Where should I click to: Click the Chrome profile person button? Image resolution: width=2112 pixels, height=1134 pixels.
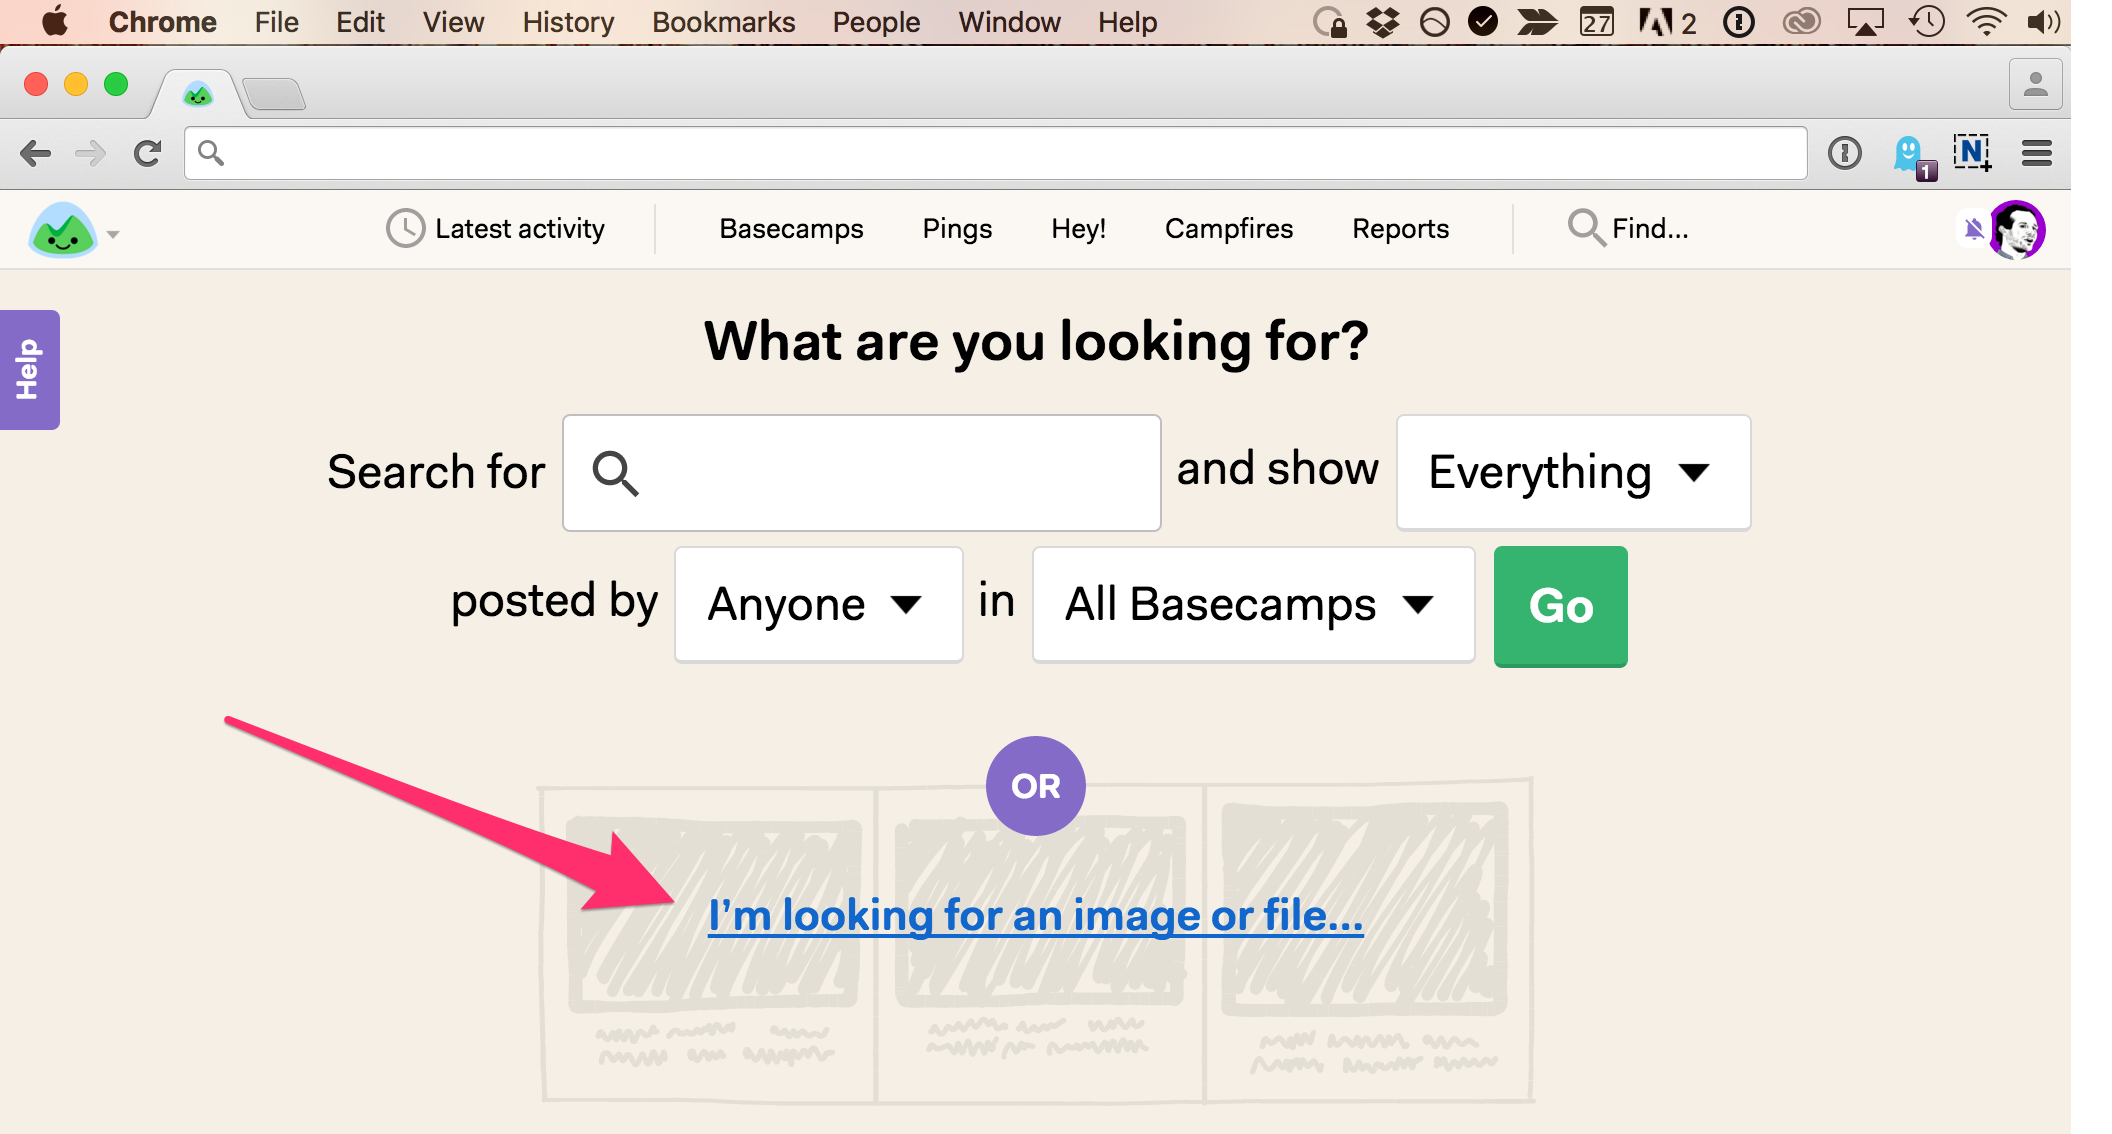point(2035,85)
